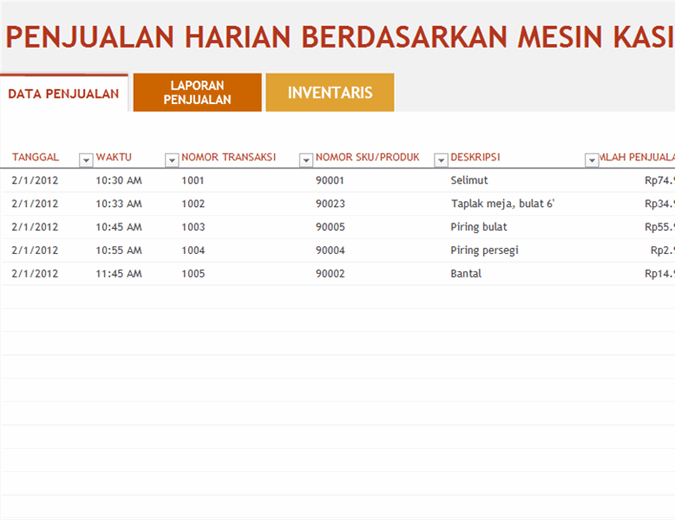This screenshot has width=675, height=520.
Task: Select the Bantal description cell
Action: pyautogui.click(x=466, y=273)
